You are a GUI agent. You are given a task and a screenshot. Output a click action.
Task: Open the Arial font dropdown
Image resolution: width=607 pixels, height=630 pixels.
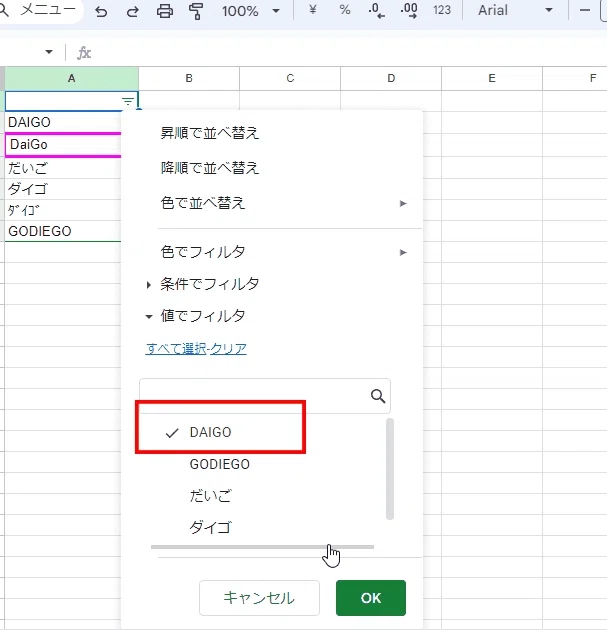[x=515, y=10]
